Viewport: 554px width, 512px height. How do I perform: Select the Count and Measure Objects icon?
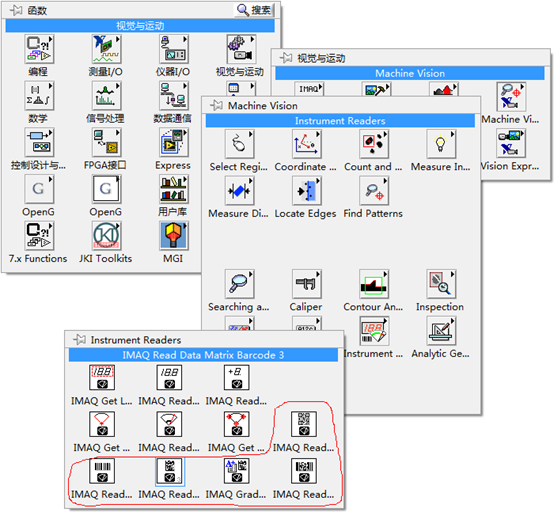[374, 144]
